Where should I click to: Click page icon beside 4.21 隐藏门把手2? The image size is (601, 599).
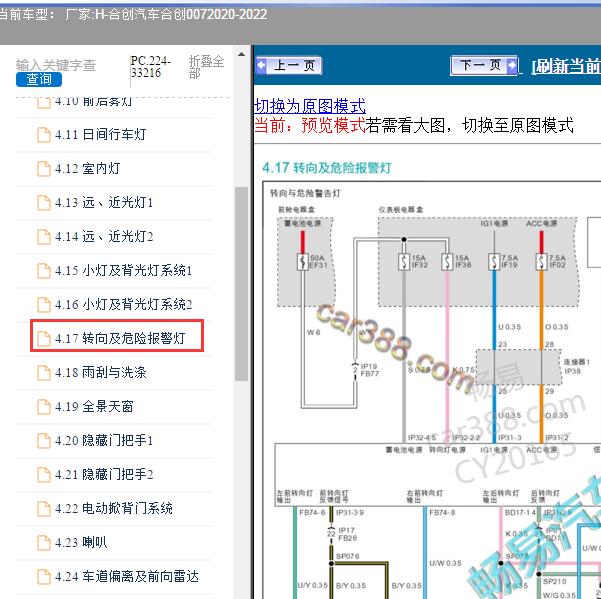click(44, 474)
